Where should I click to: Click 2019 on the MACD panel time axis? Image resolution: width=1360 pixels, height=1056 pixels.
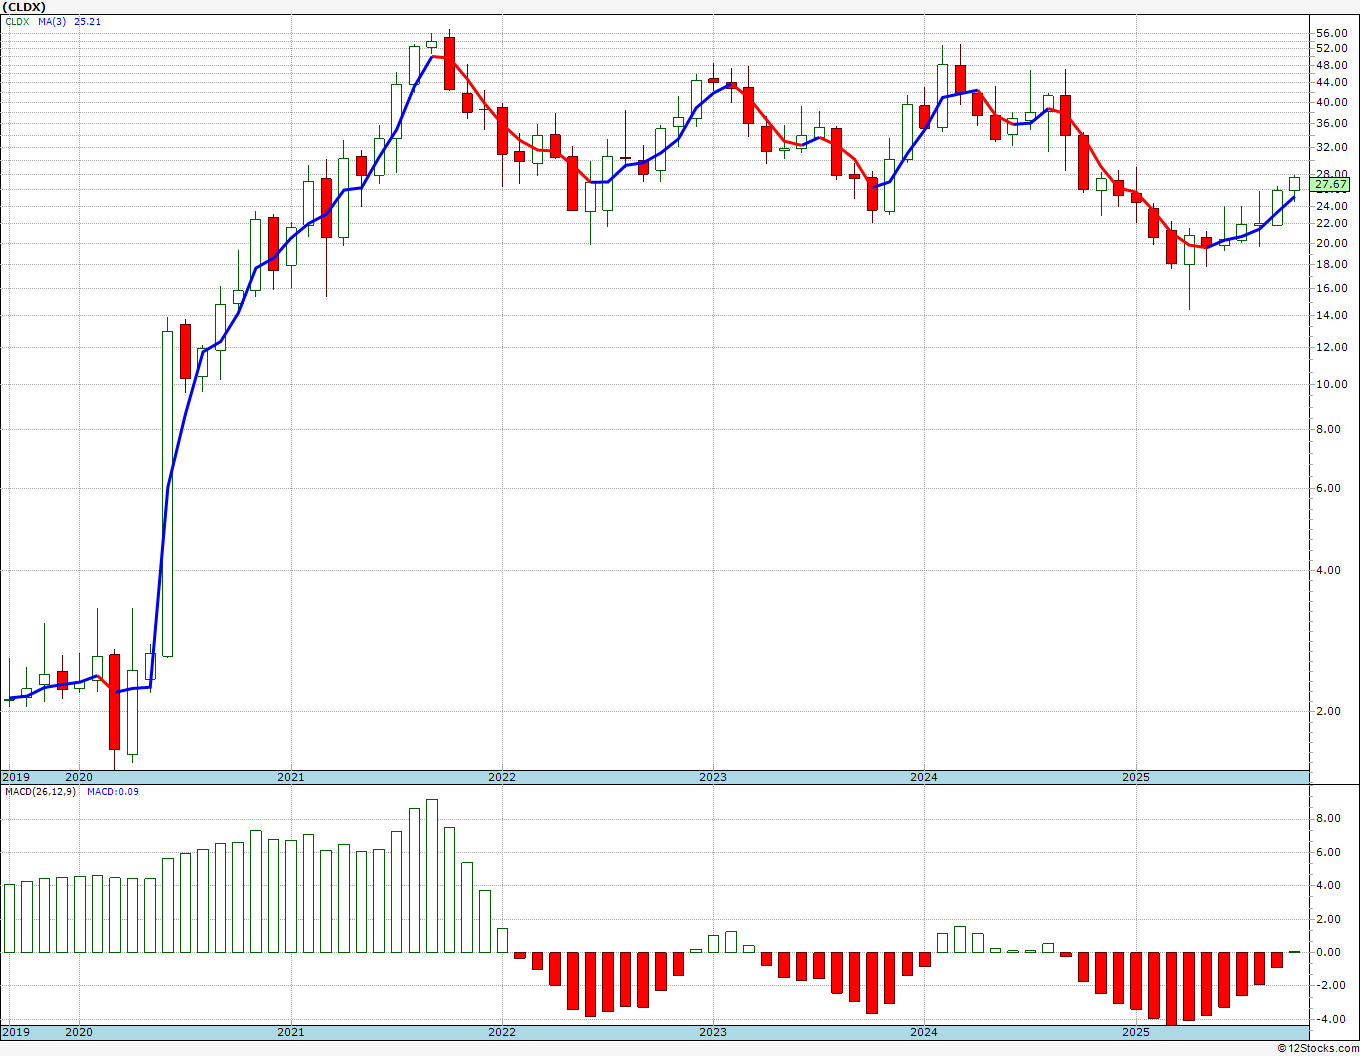pyautogui.click(x=15, y=1032)
